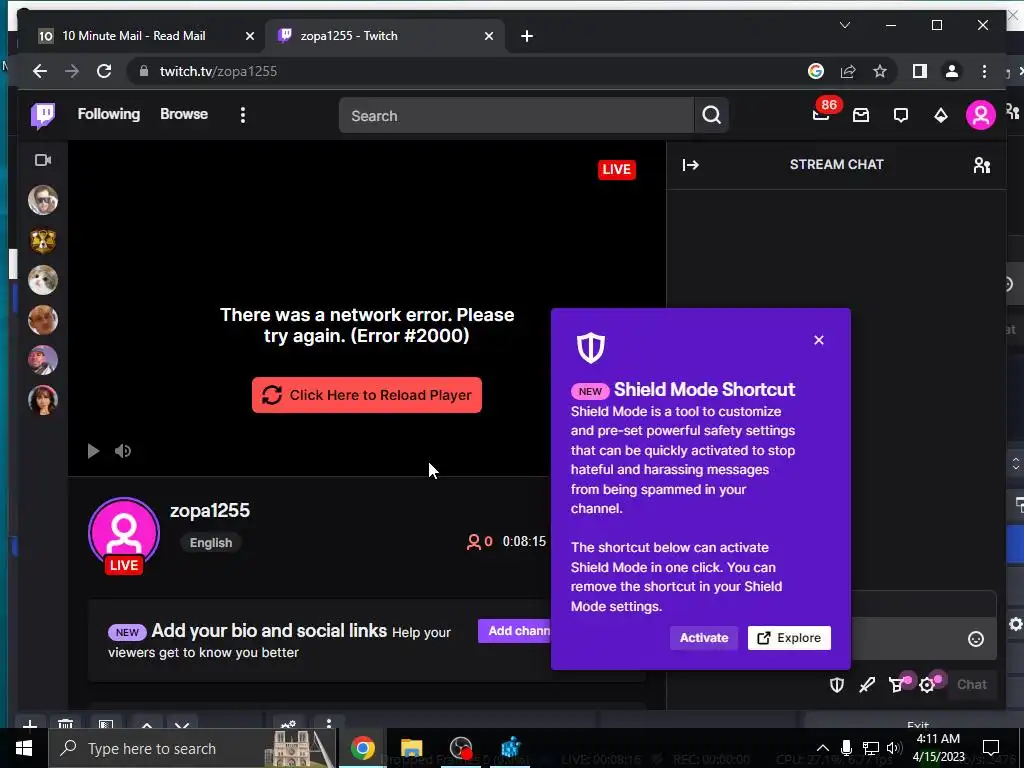Open first followed channel avatar with sunglasses
Screen dimensions: 1024x768
click(43, 199)
